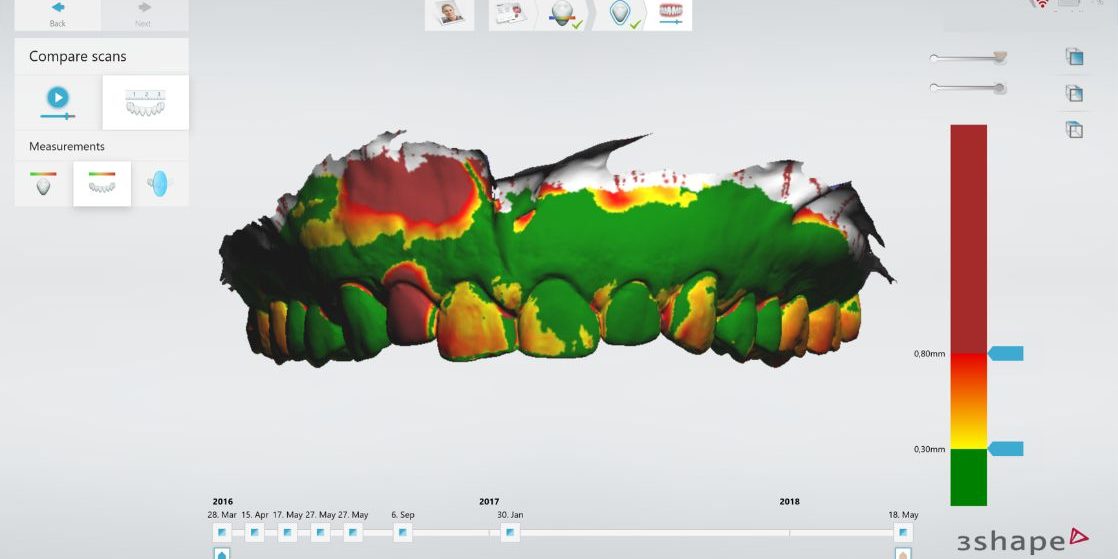Toggle the bottom cube view icon
The width and height of the screenshot is (1118, 559).
(1075, 129)
